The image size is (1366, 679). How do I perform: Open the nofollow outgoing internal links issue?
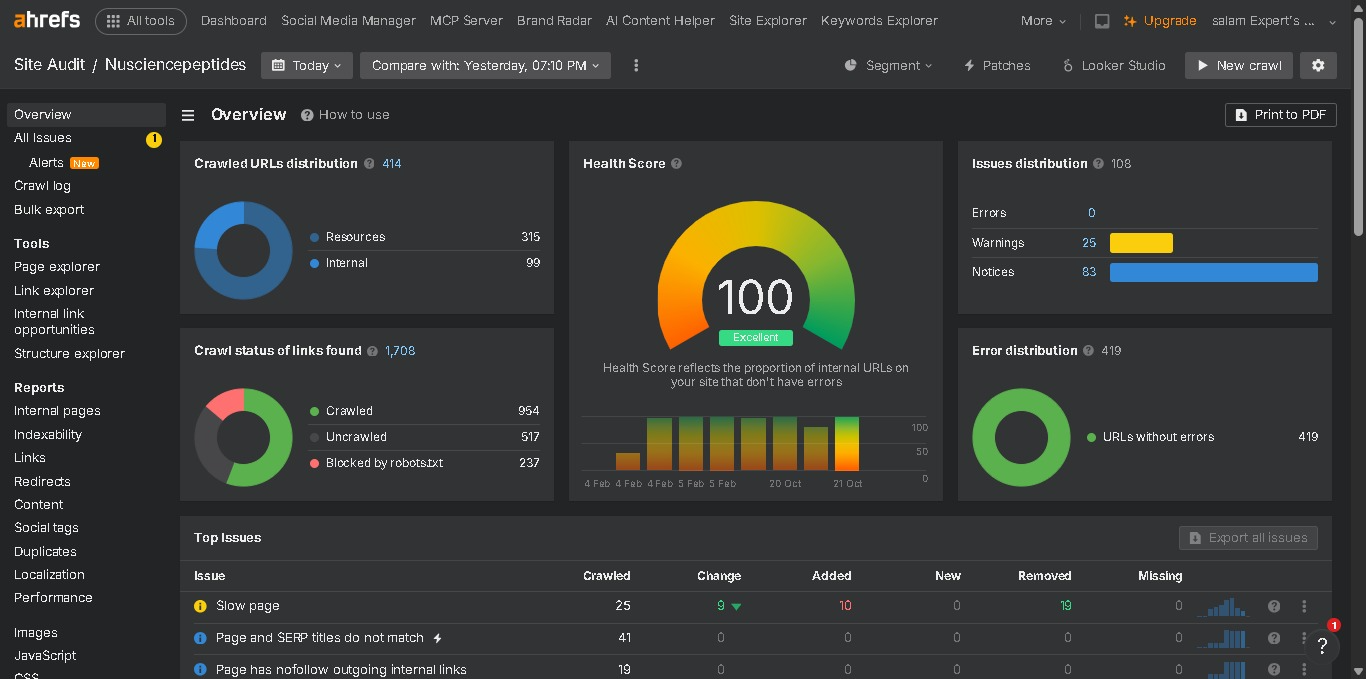pyautogui.click(x=341, y=670)
